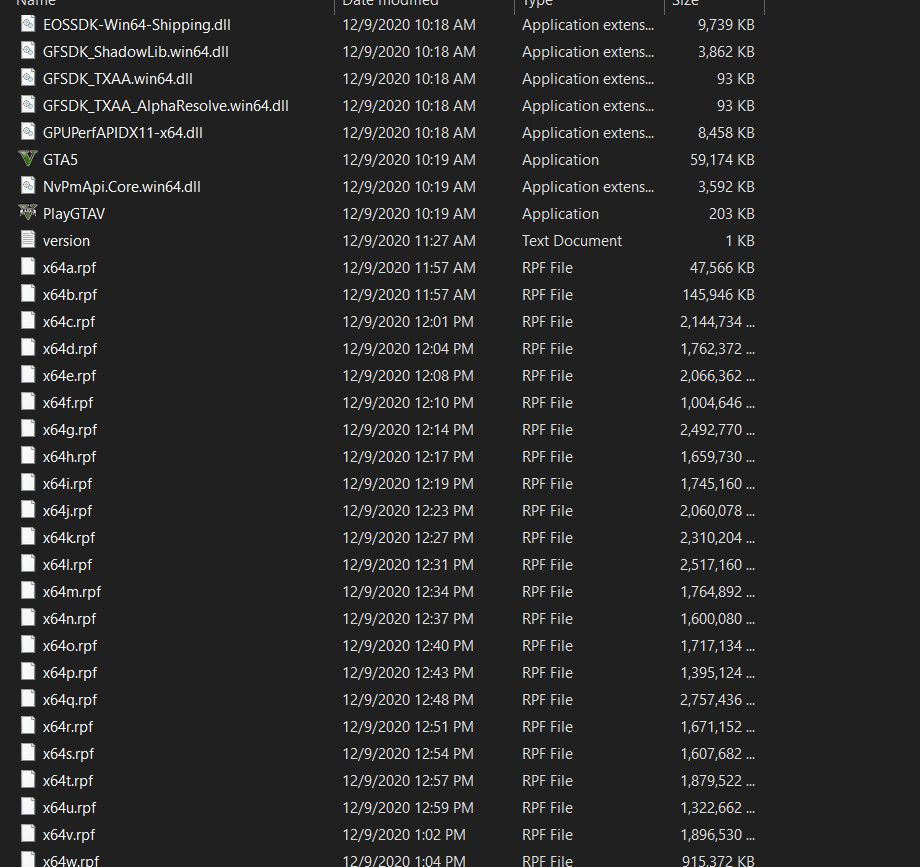Click the x64t.rpf file icon

[28, 780]
